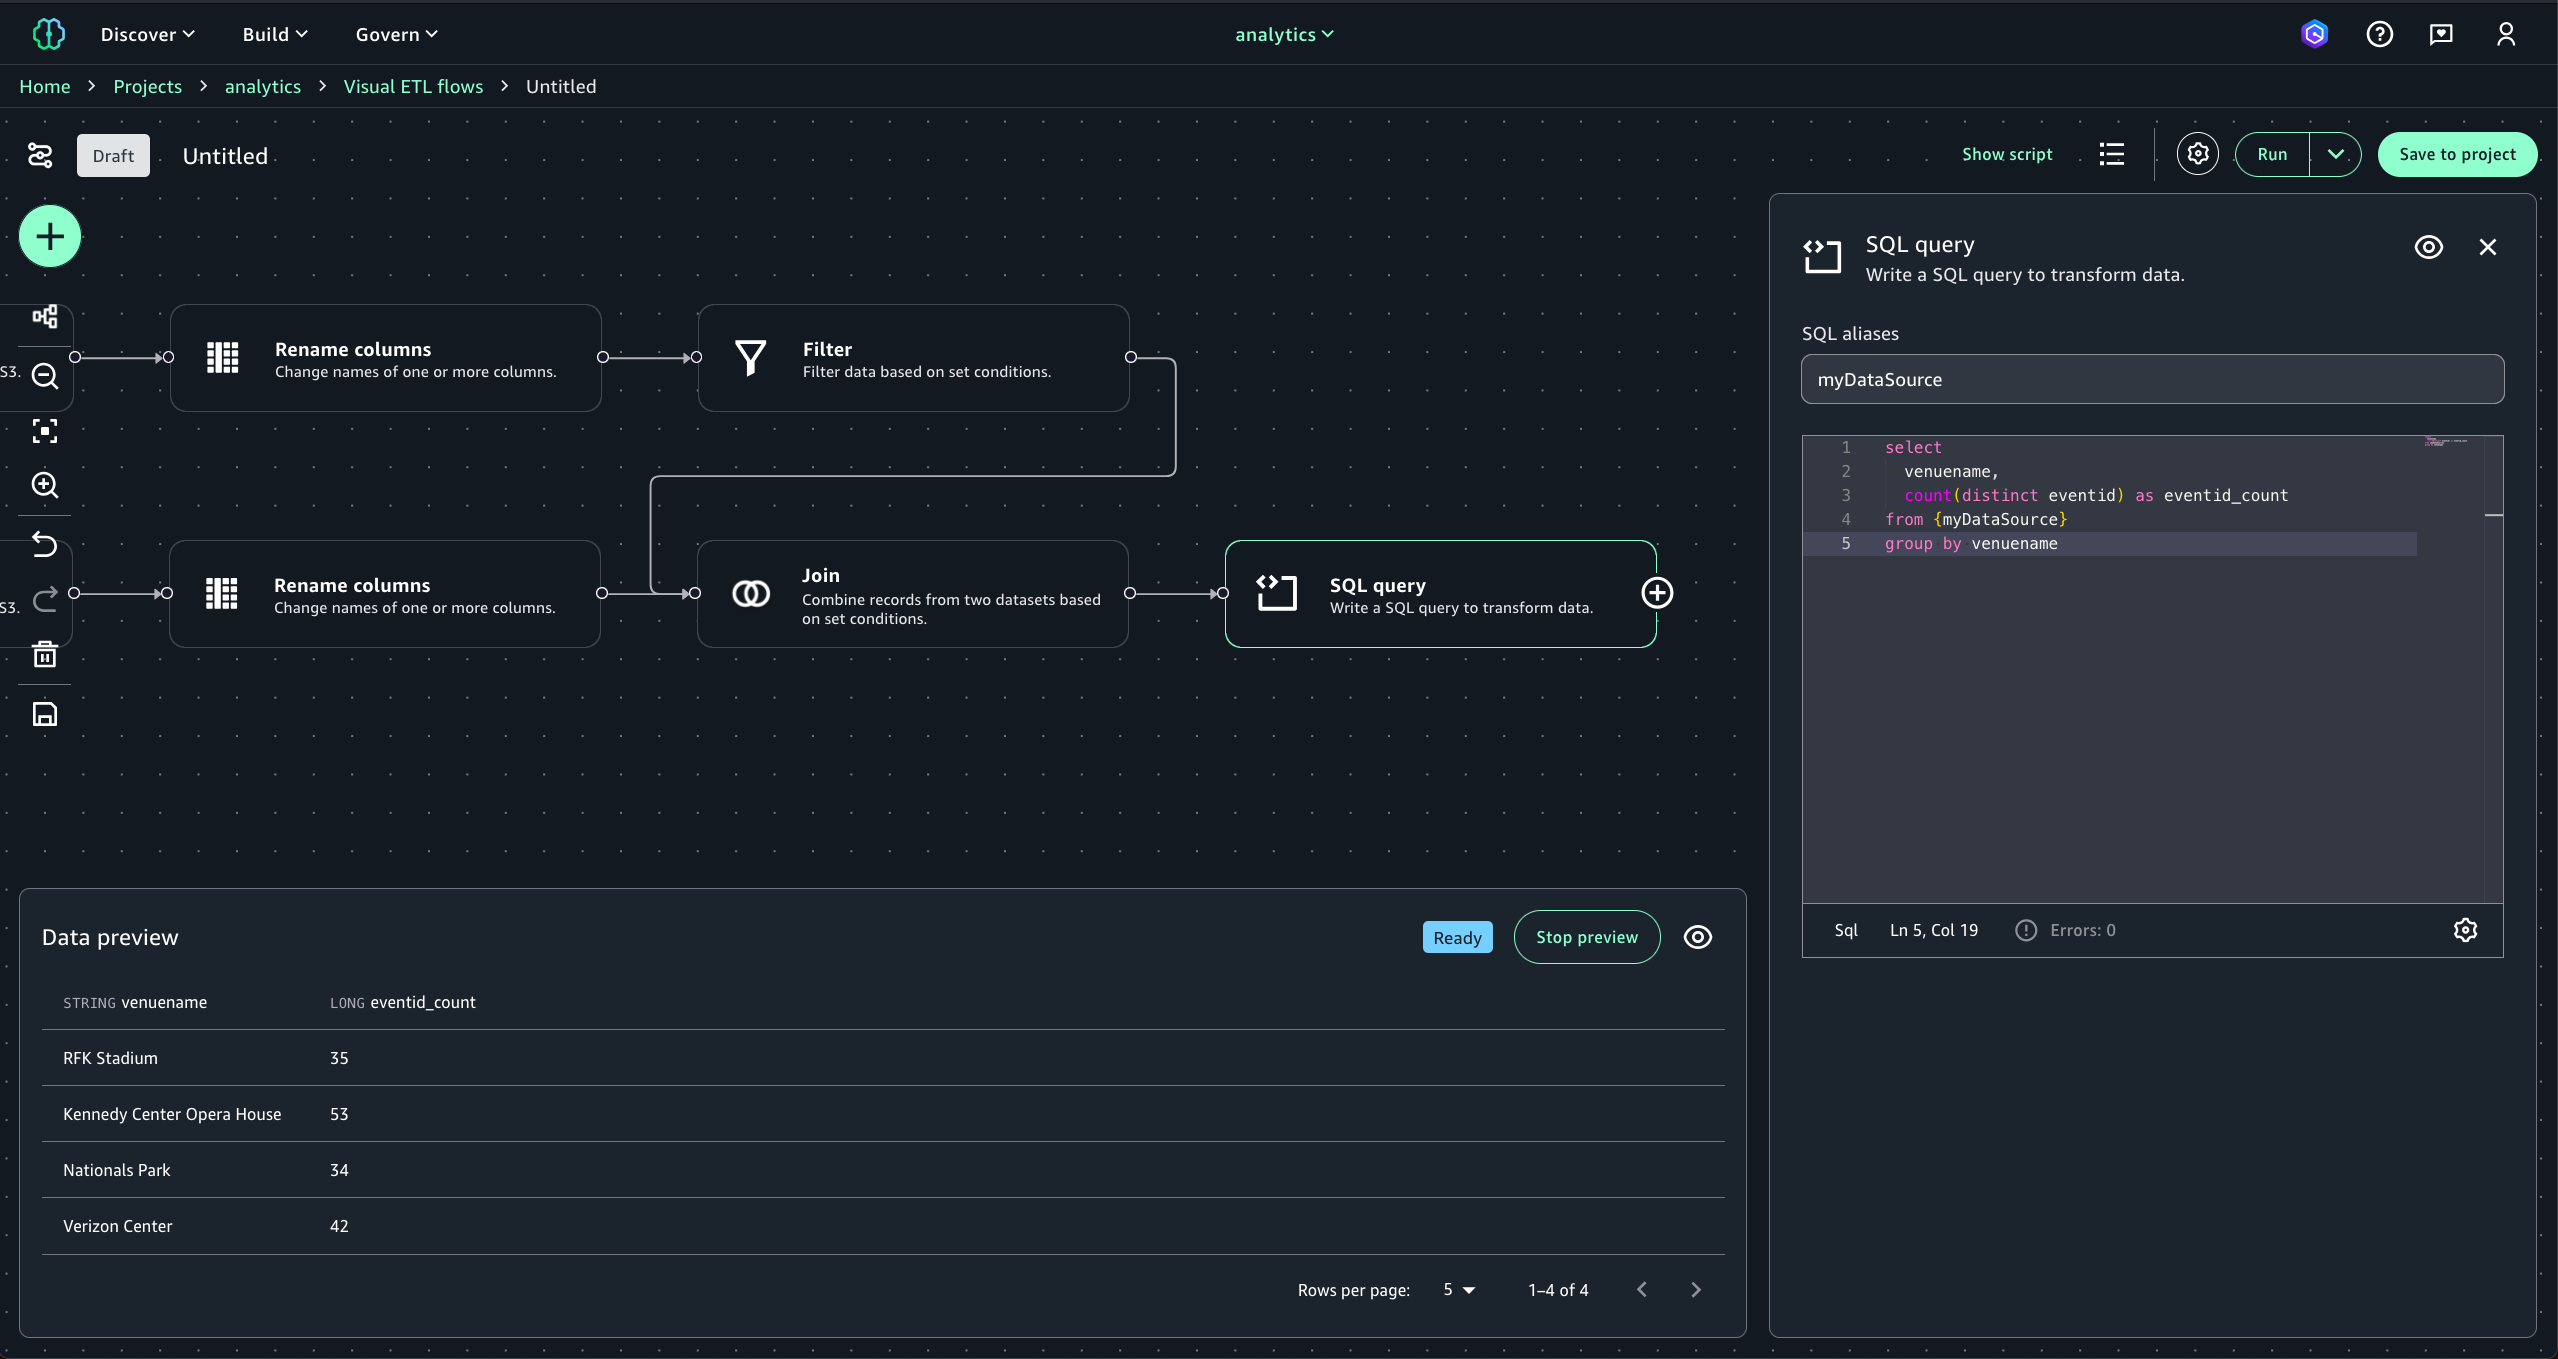Zoom in the canvas with magnifier plus
Screen dimensions: 2558x1359
[x=45, y=485]
